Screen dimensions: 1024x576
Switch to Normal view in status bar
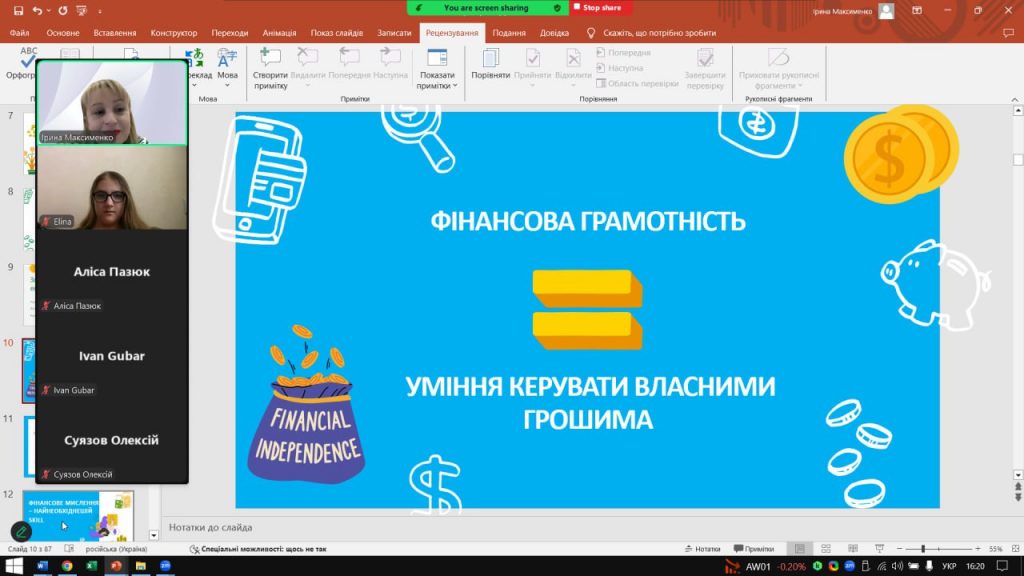[x=798, y=548]
